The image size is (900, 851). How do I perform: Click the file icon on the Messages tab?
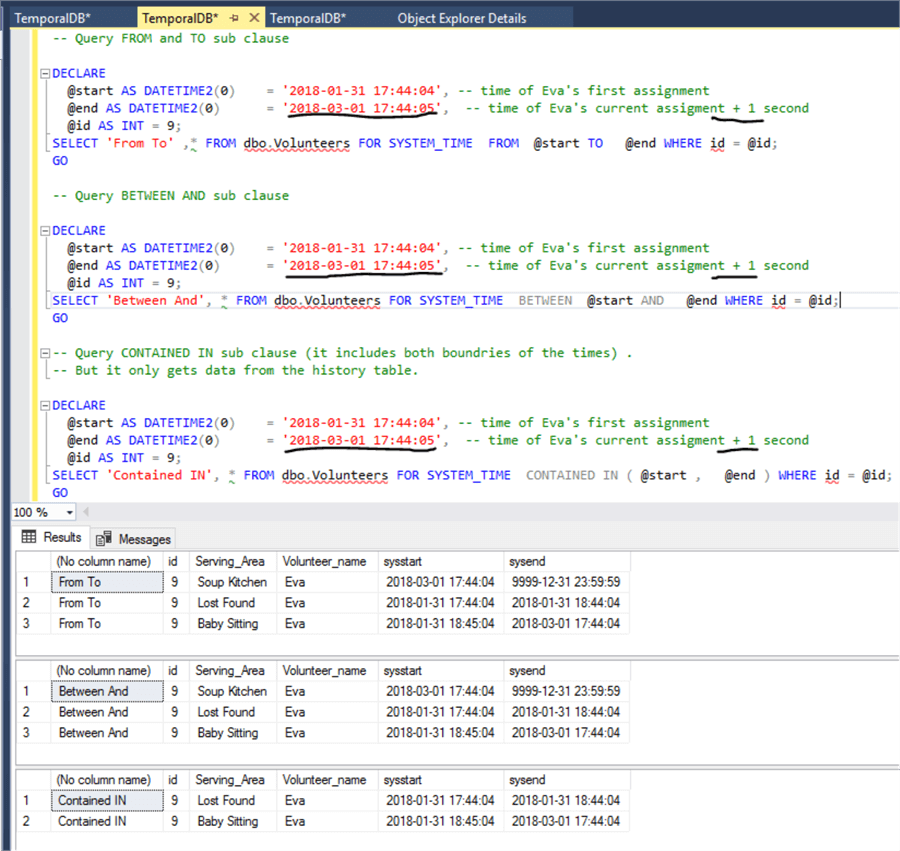tap(101, 538)
